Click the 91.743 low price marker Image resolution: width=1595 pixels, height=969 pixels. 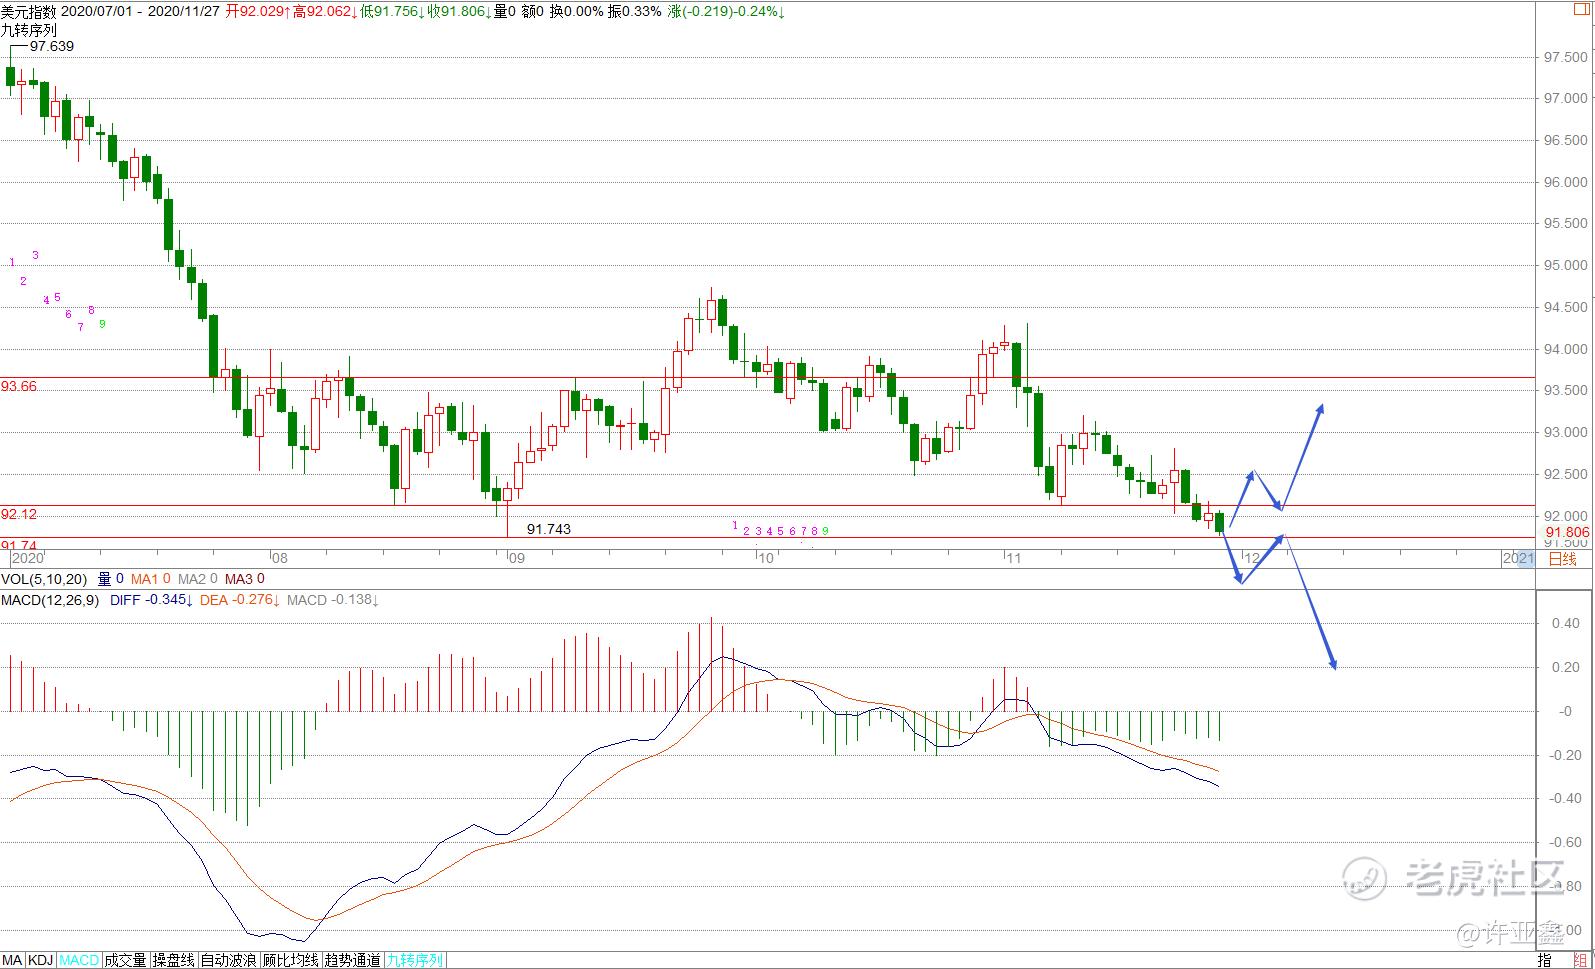[x=549, y=529]
